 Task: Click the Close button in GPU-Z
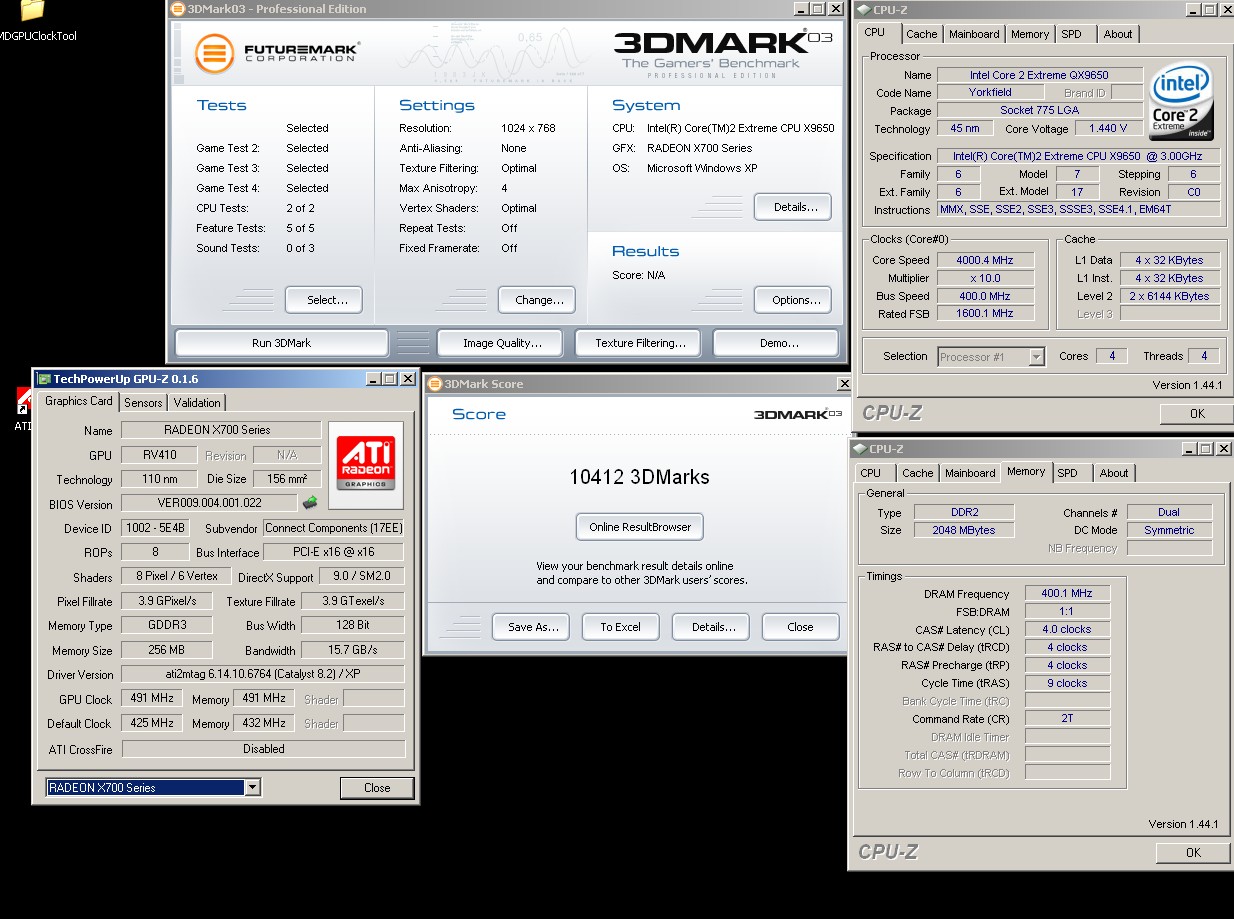click(377, 788)
